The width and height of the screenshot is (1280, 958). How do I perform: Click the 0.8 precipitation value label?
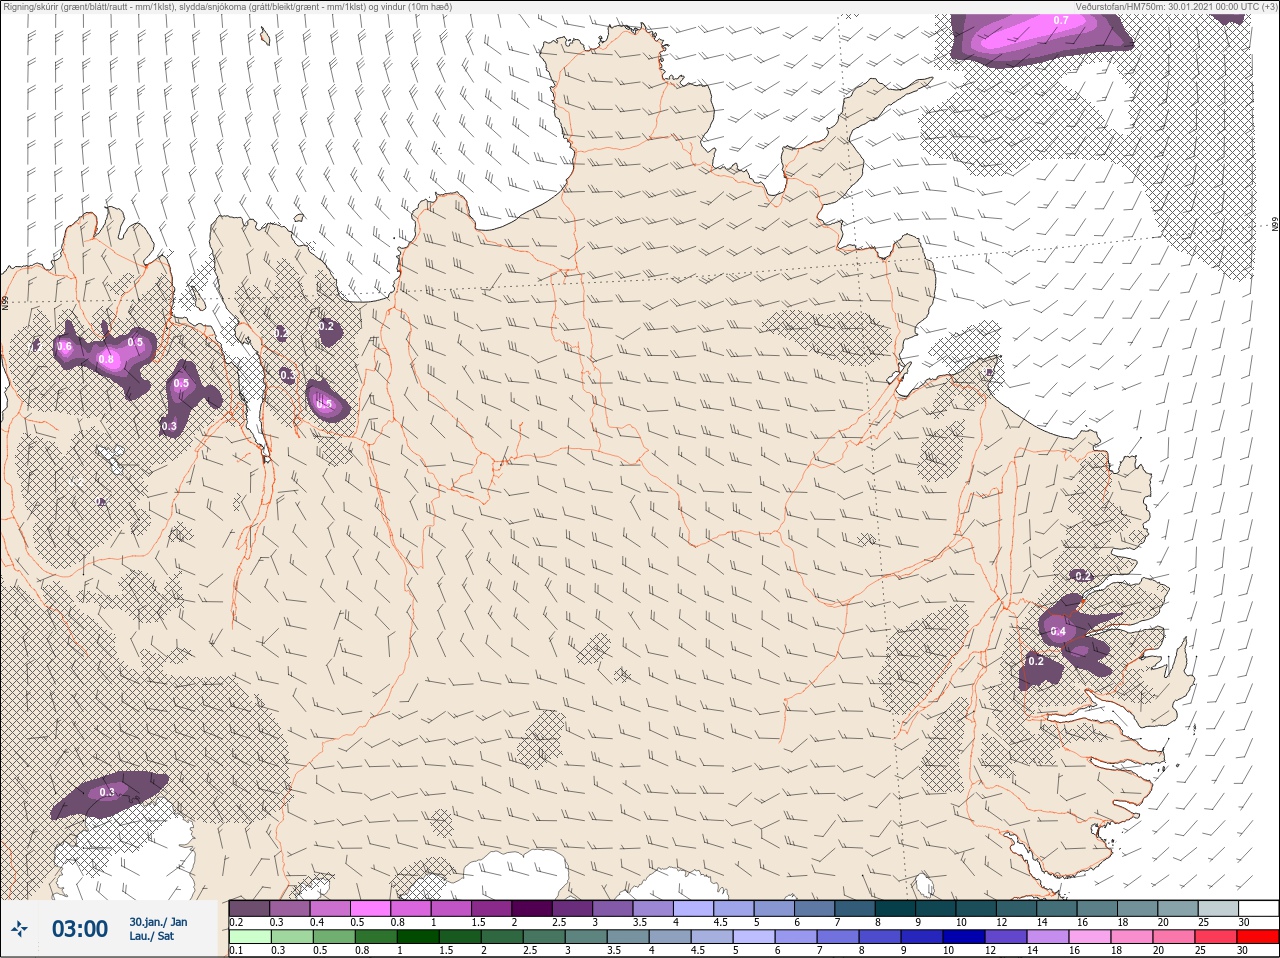pyautogui.click(x=107, y=359)
